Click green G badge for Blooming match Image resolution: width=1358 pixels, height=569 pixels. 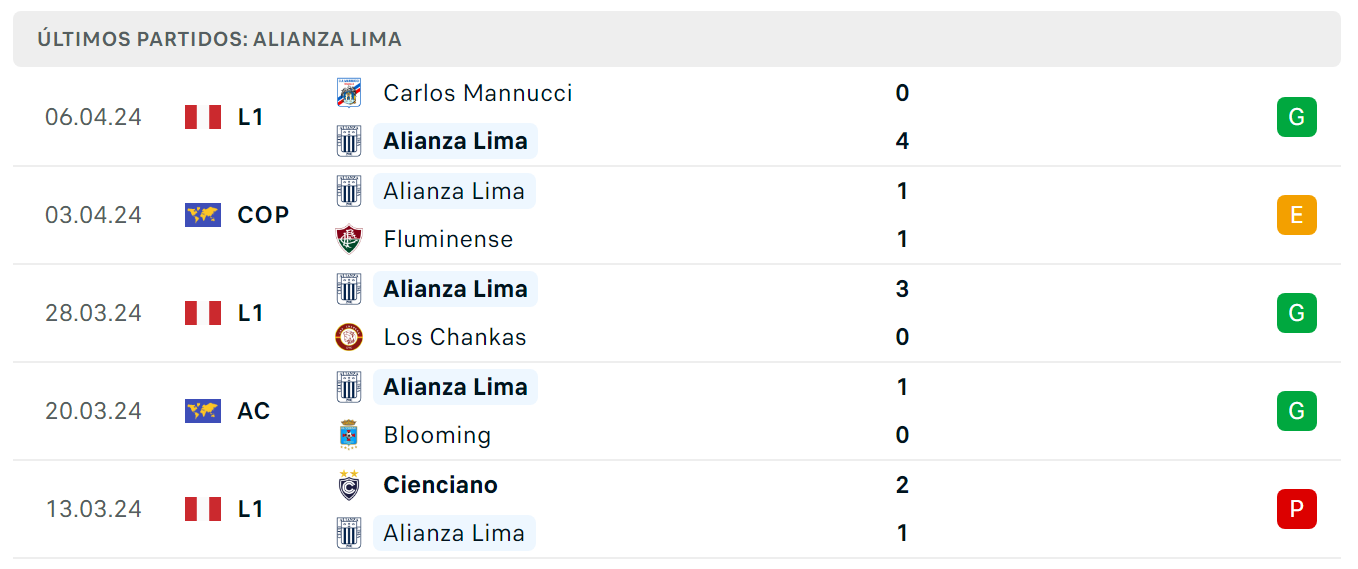[x=1296, y=411]
